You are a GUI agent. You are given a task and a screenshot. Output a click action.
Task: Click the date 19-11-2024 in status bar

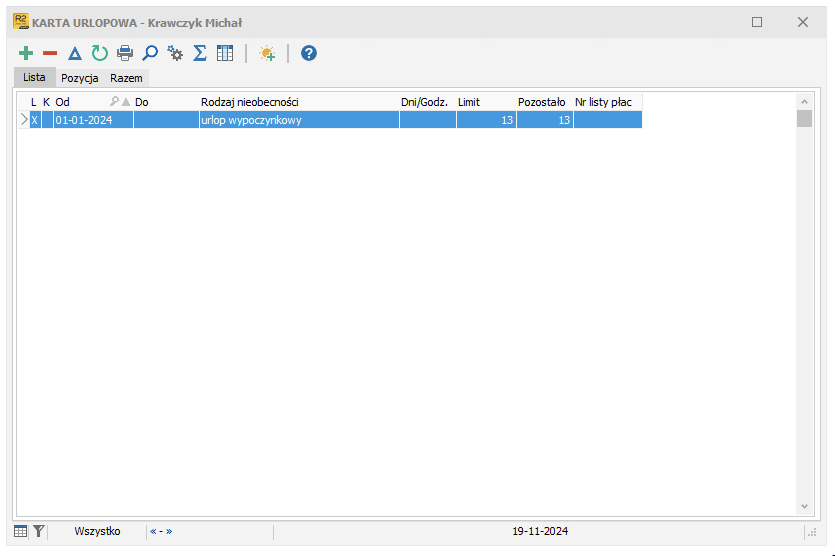[x=540, y=531]
